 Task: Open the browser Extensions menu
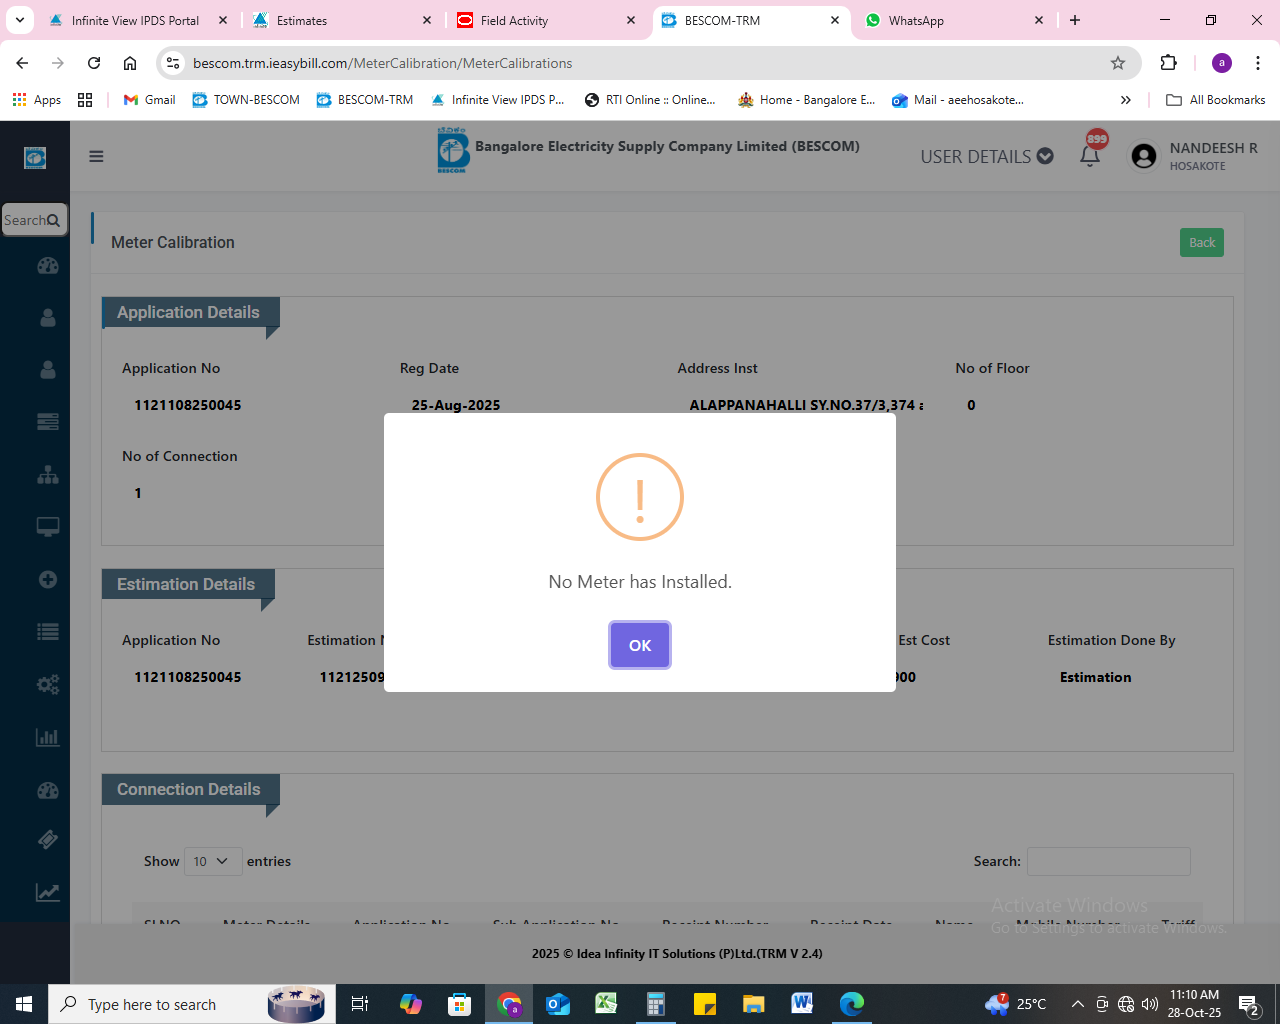1168,63
